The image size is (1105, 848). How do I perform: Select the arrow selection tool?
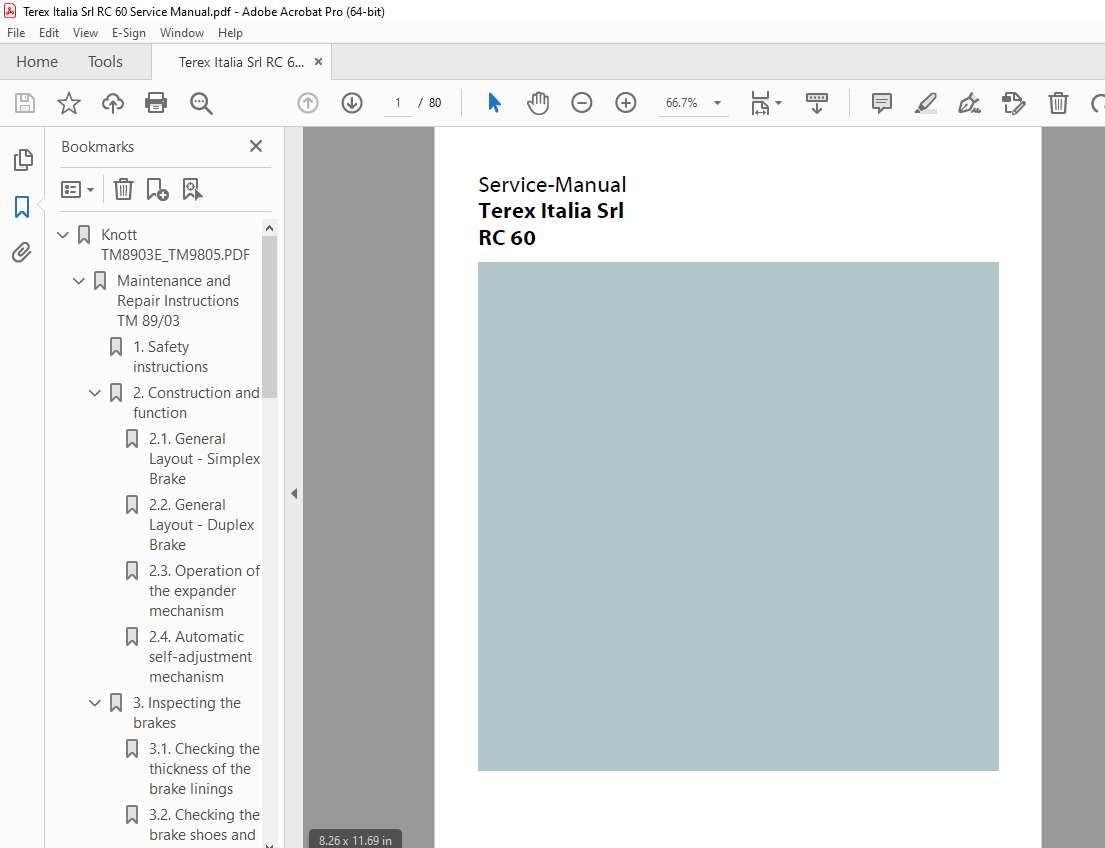[x=494, y=103]
